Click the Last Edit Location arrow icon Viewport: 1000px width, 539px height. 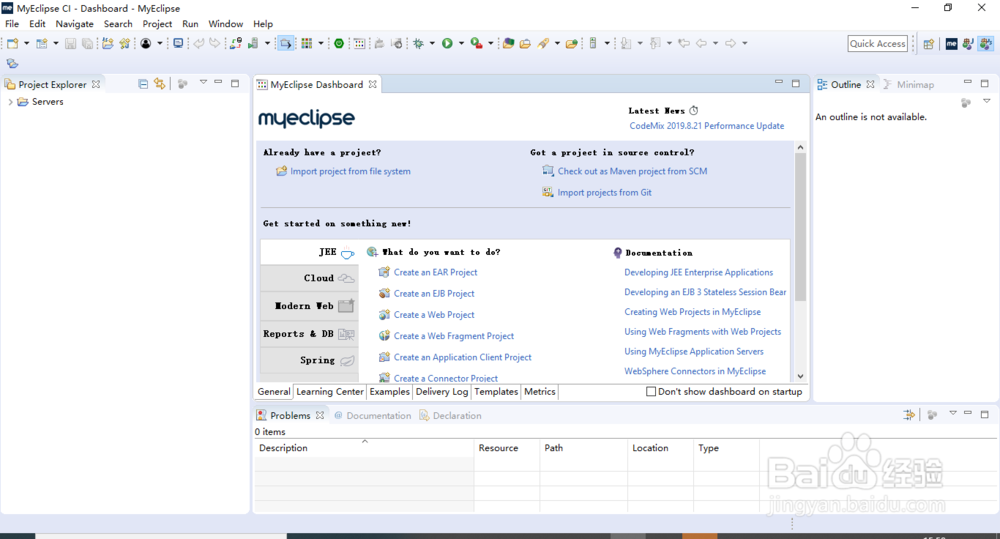coord(684,43)
